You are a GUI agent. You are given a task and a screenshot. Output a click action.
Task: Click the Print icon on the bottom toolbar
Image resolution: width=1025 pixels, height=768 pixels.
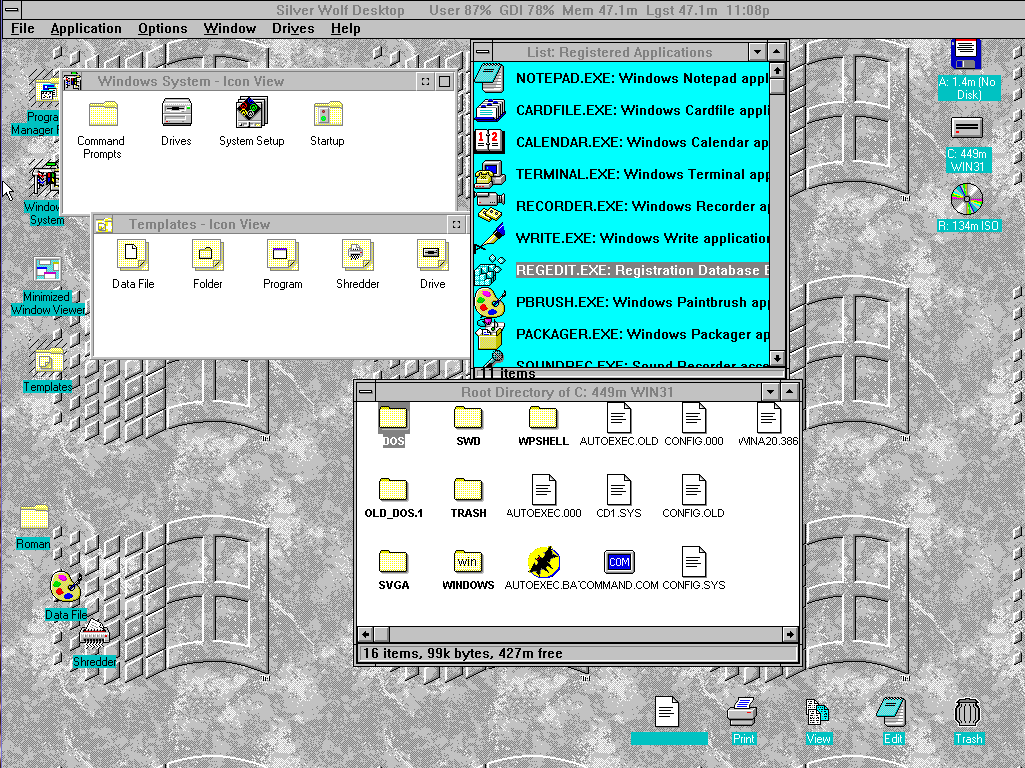coord(743,712)
